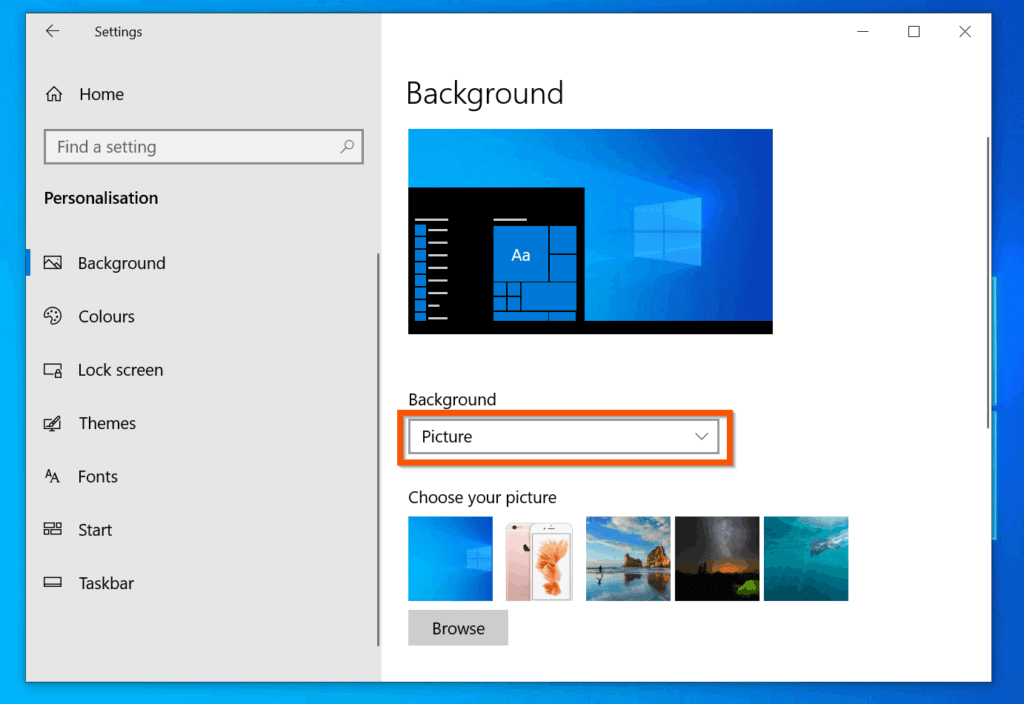Image resolution: width=1024 pixels, height=704 pixels.
Task: Open the Taskbar settings page
Action: tap(106, 583)
